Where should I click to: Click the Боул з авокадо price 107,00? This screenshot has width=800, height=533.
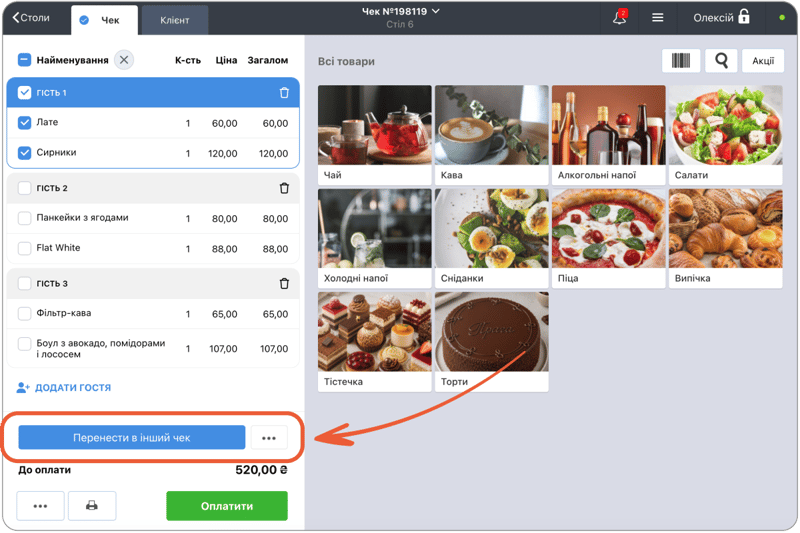pos(223,349)
